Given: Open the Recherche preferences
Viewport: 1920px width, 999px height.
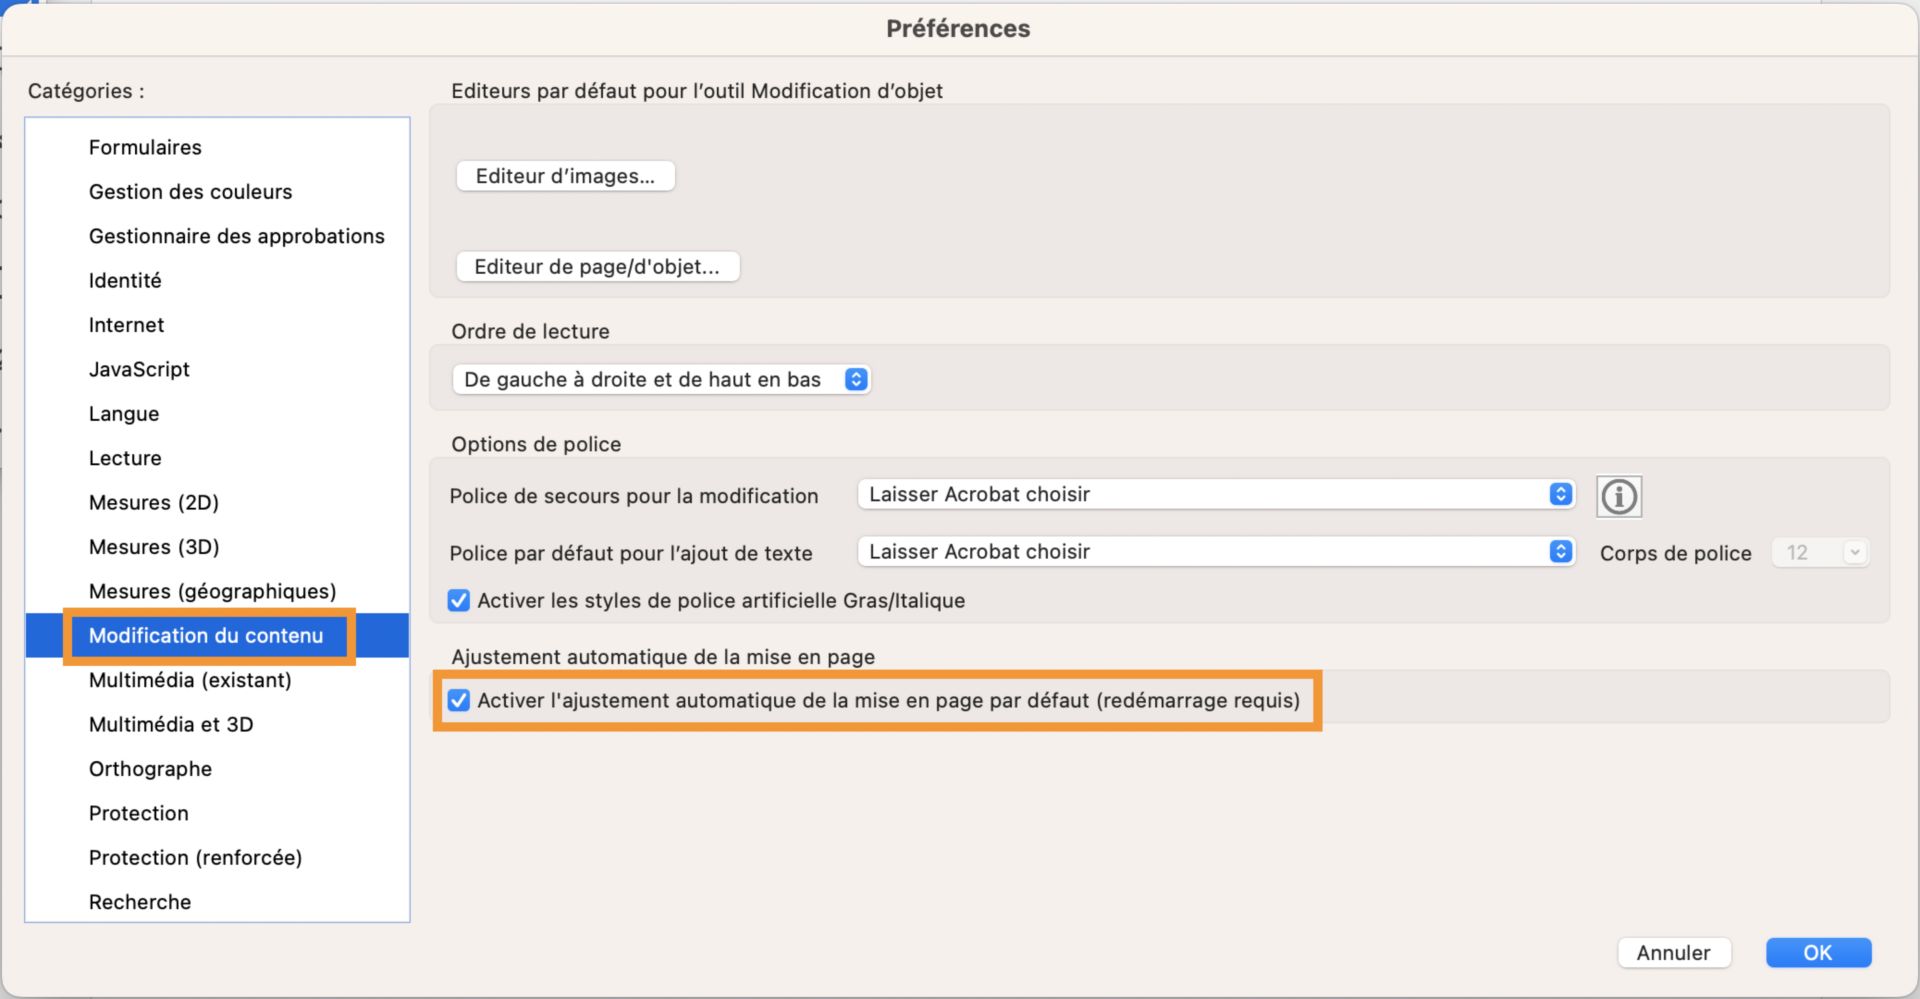Looking at the screenshot, I should click(x=139, y=901).
